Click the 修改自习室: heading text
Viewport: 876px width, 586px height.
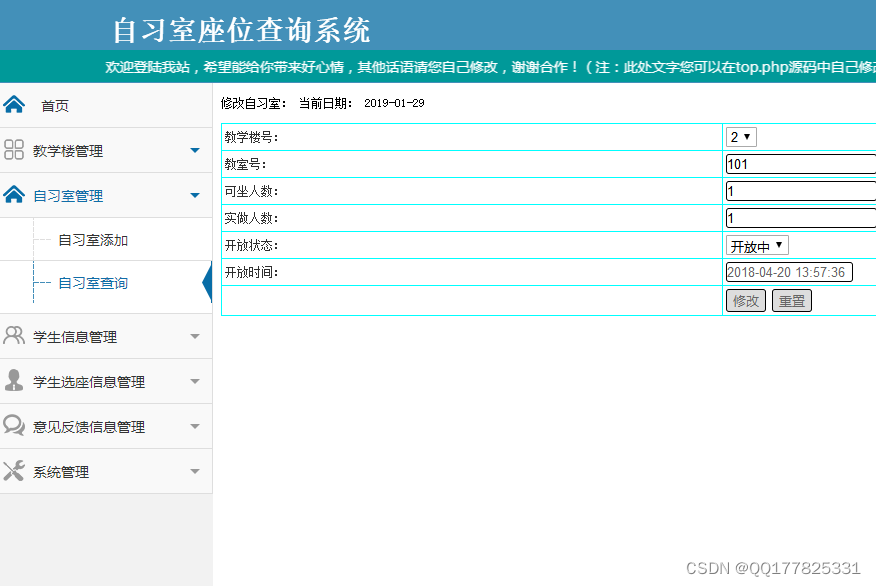click(254, 103)
